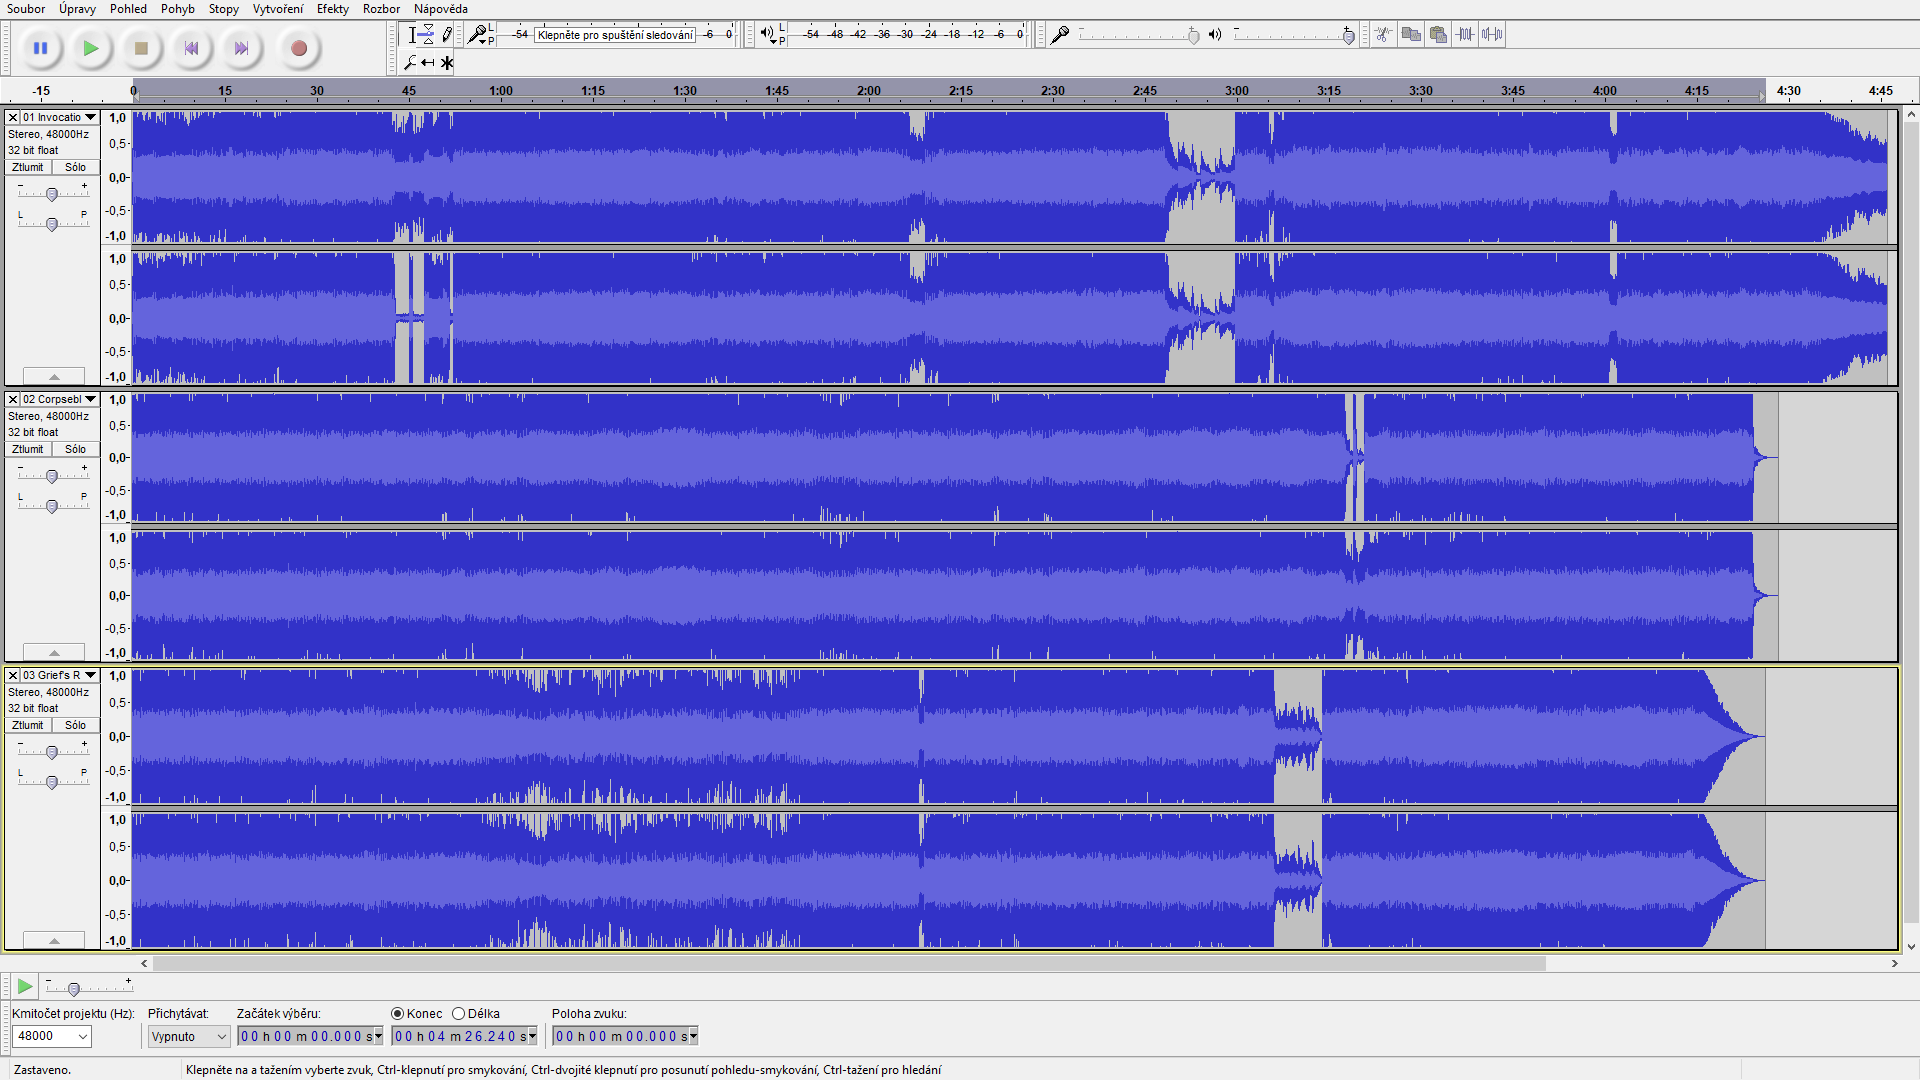Open the Soubor menu
This screenshot has width=1920, height=1080.
pyautogui.click(x=26, y=9)
